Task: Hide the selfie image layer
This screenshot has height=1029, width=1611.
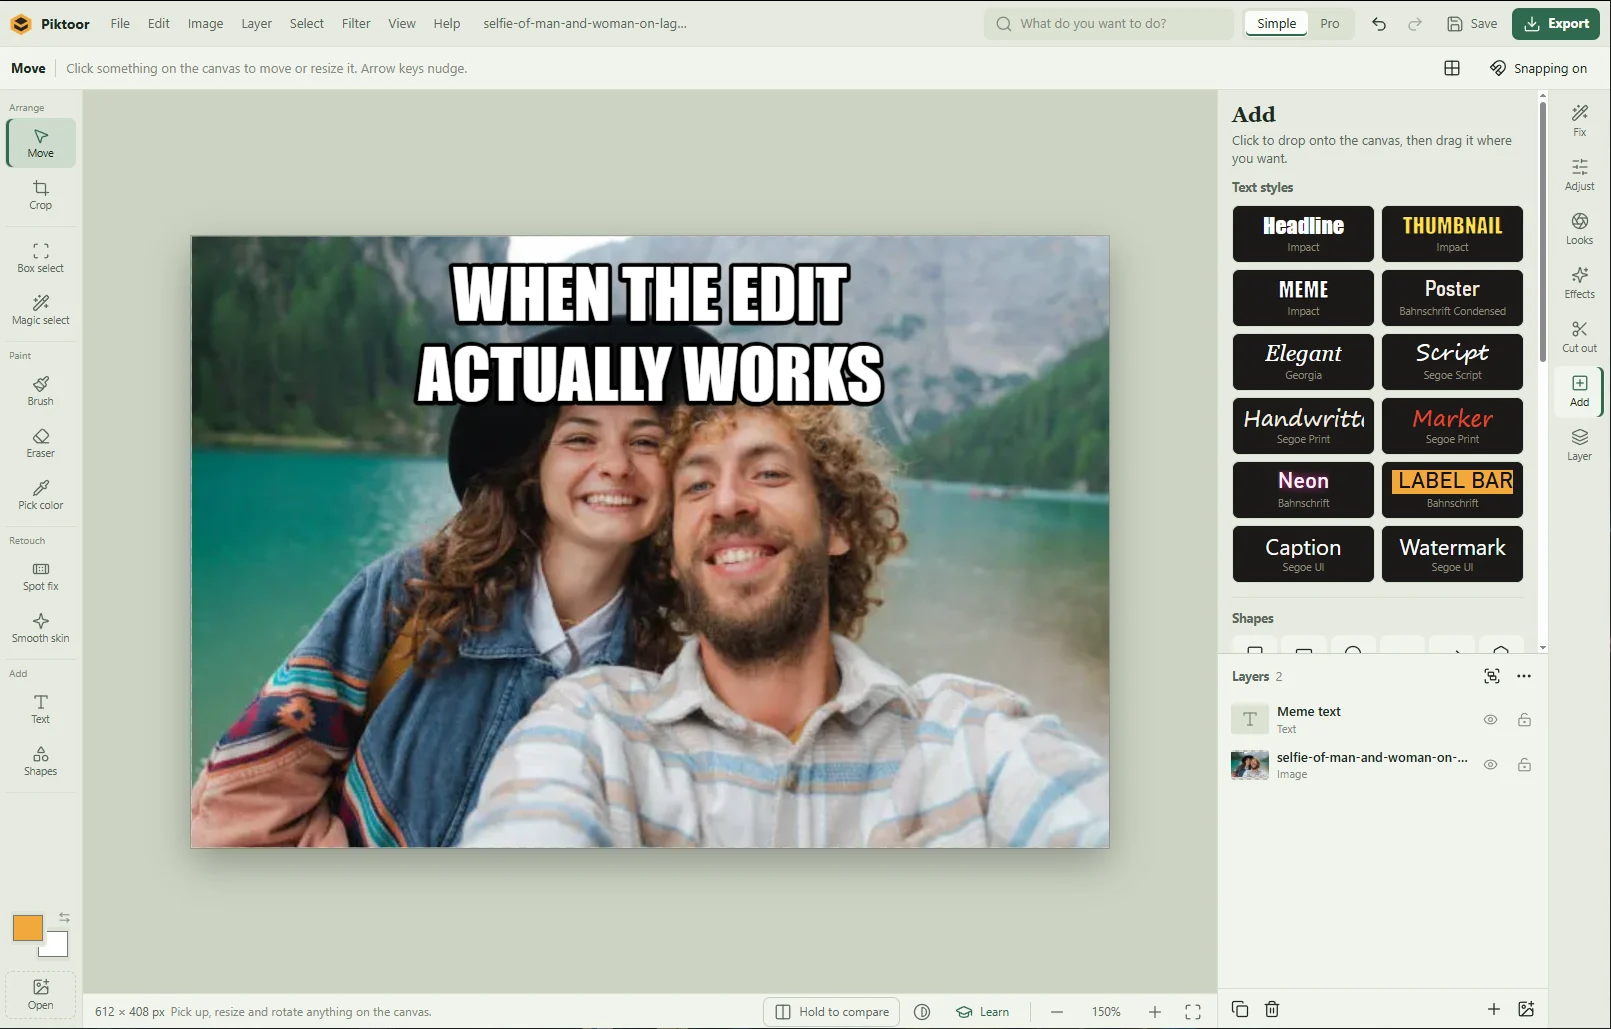Action: [1490, 765]
